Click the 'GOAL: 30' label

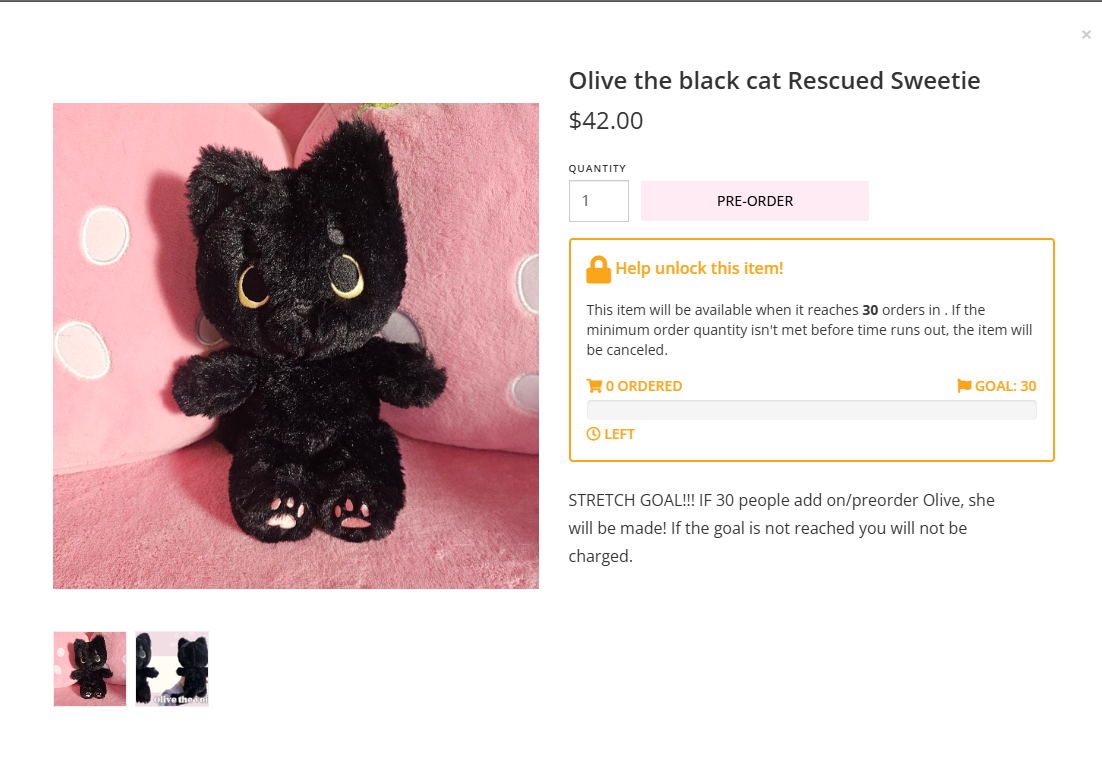point(1005,386)
